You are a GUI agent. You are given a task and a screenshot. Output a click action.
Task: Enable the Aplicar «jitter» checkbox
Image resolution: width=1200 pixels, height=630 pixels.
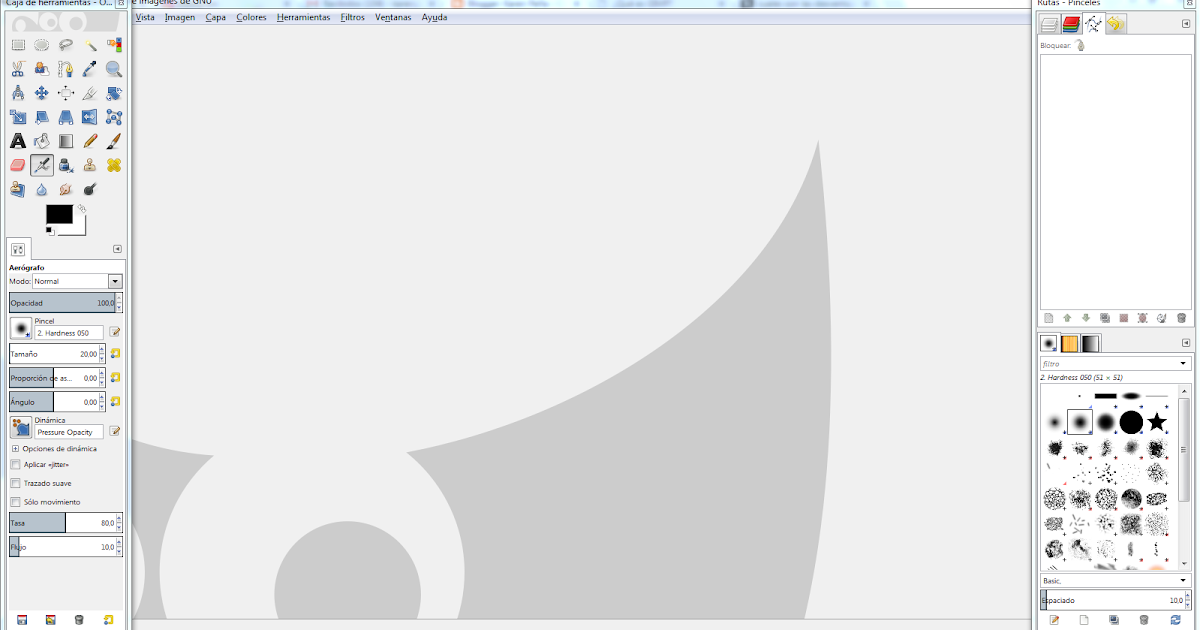pos(16,464)
